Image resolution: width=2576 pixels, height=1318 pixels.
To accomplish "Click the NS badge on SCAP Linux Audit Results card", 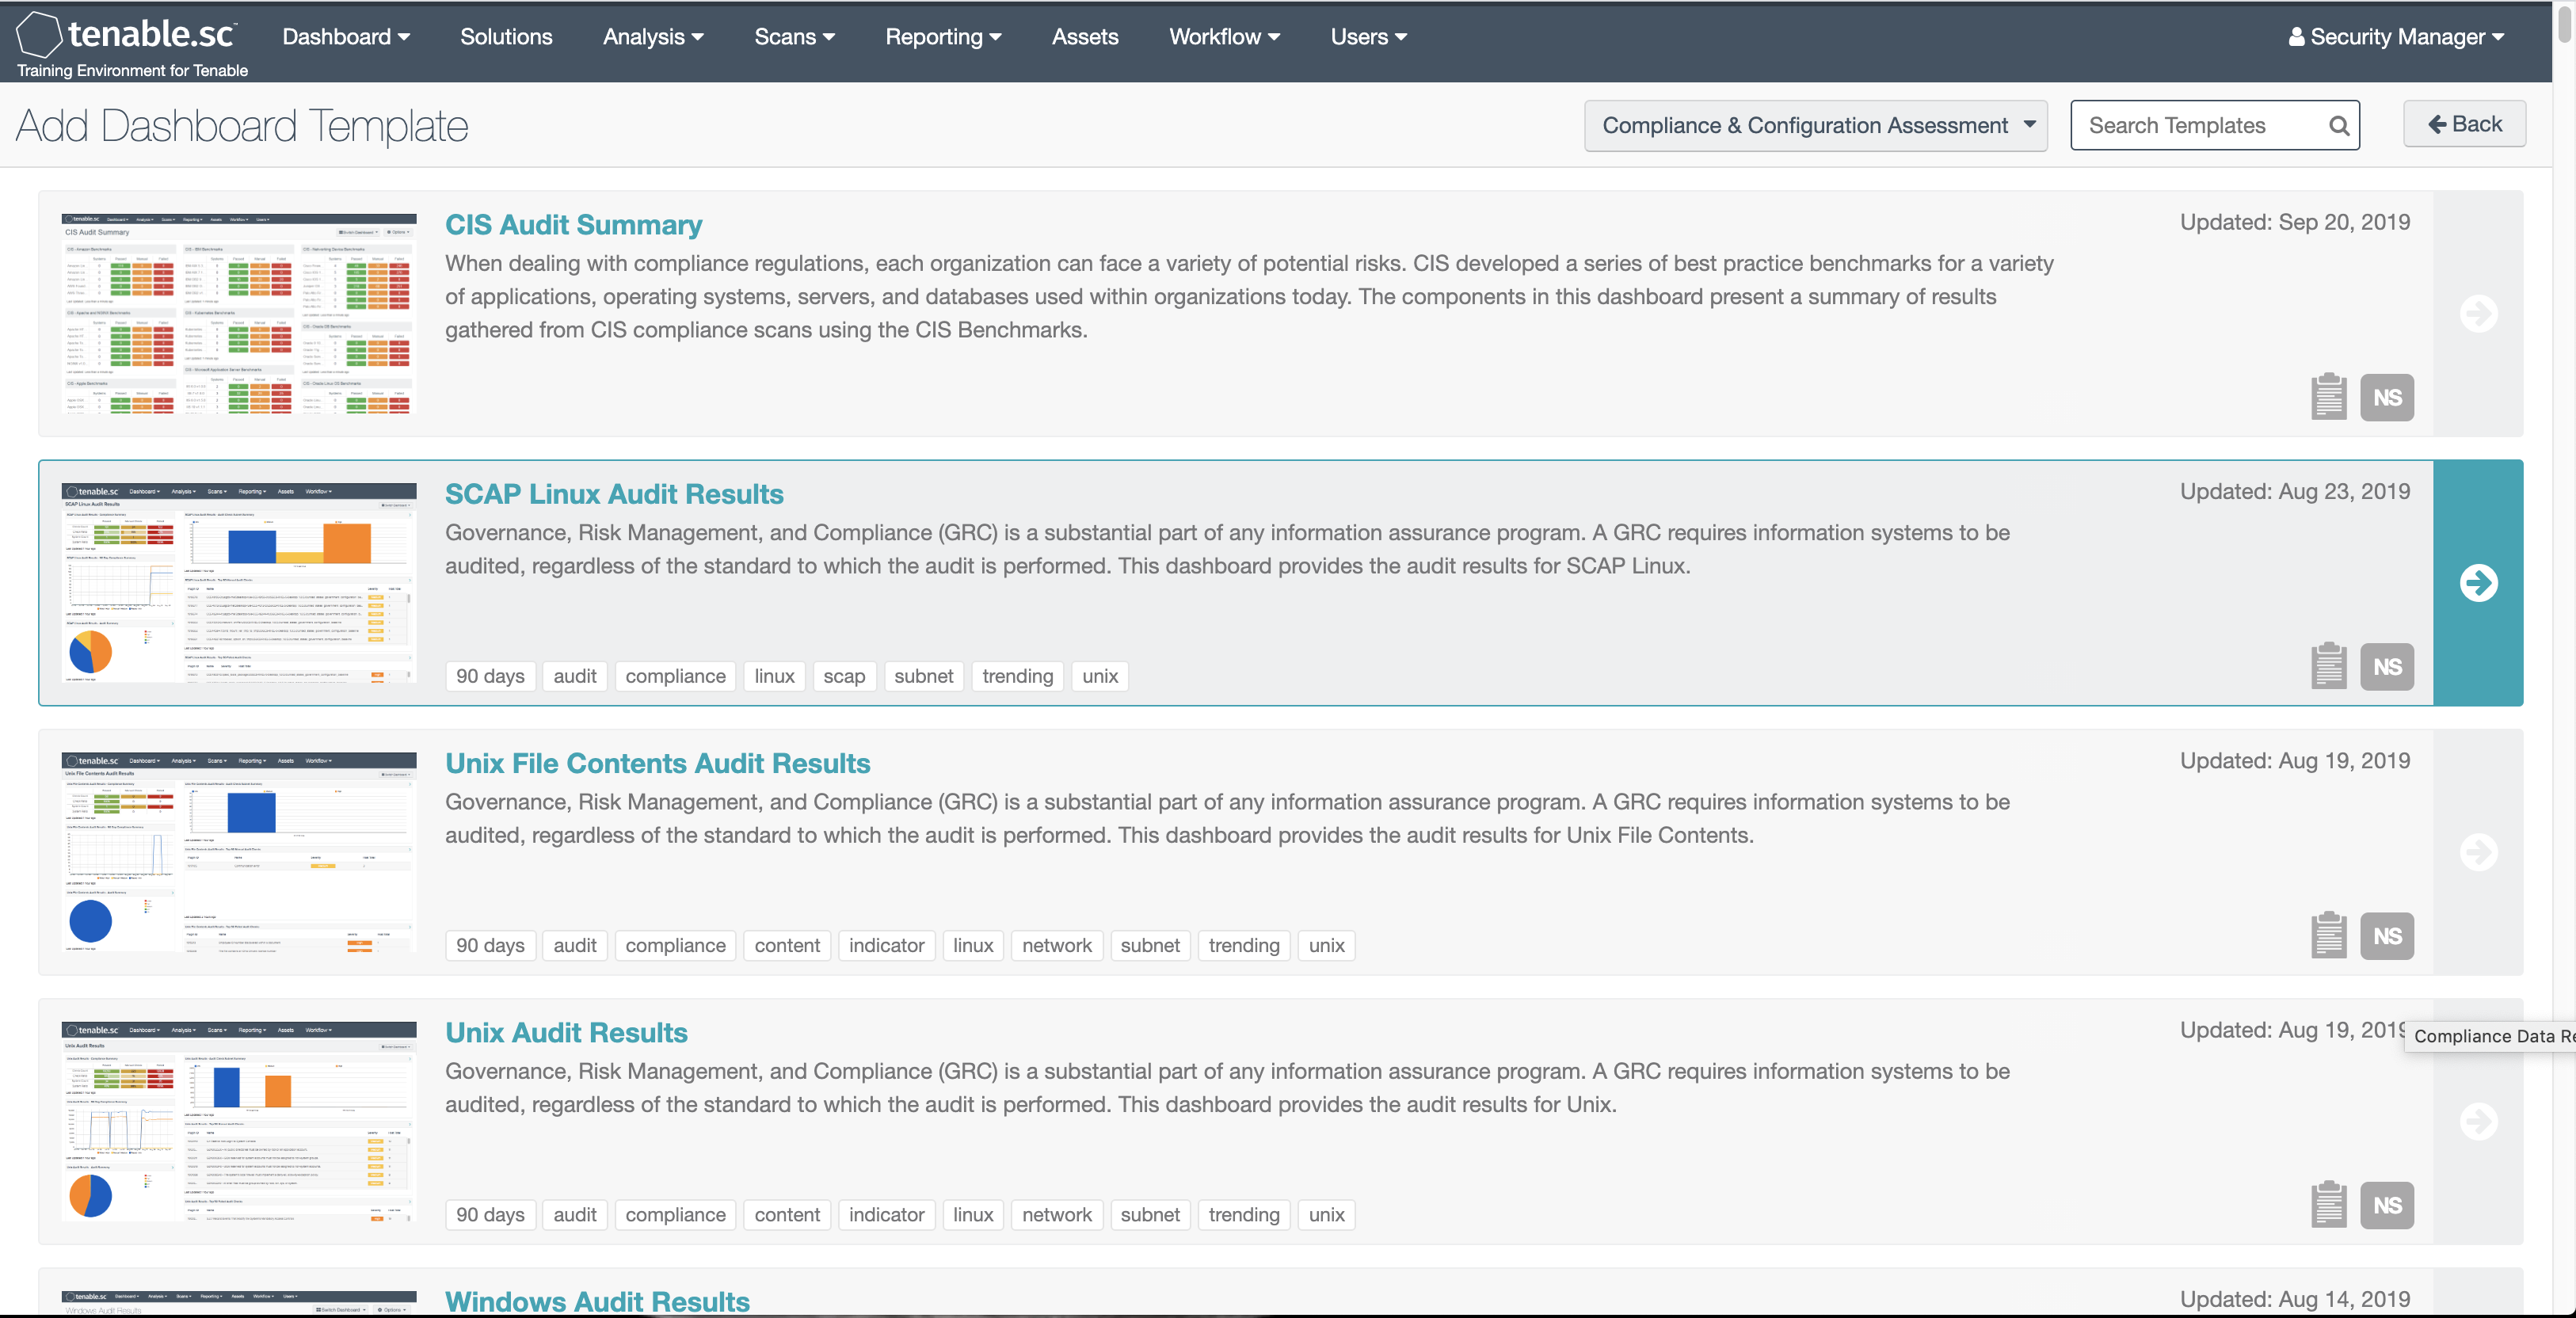I will [x=2387, y=667].
